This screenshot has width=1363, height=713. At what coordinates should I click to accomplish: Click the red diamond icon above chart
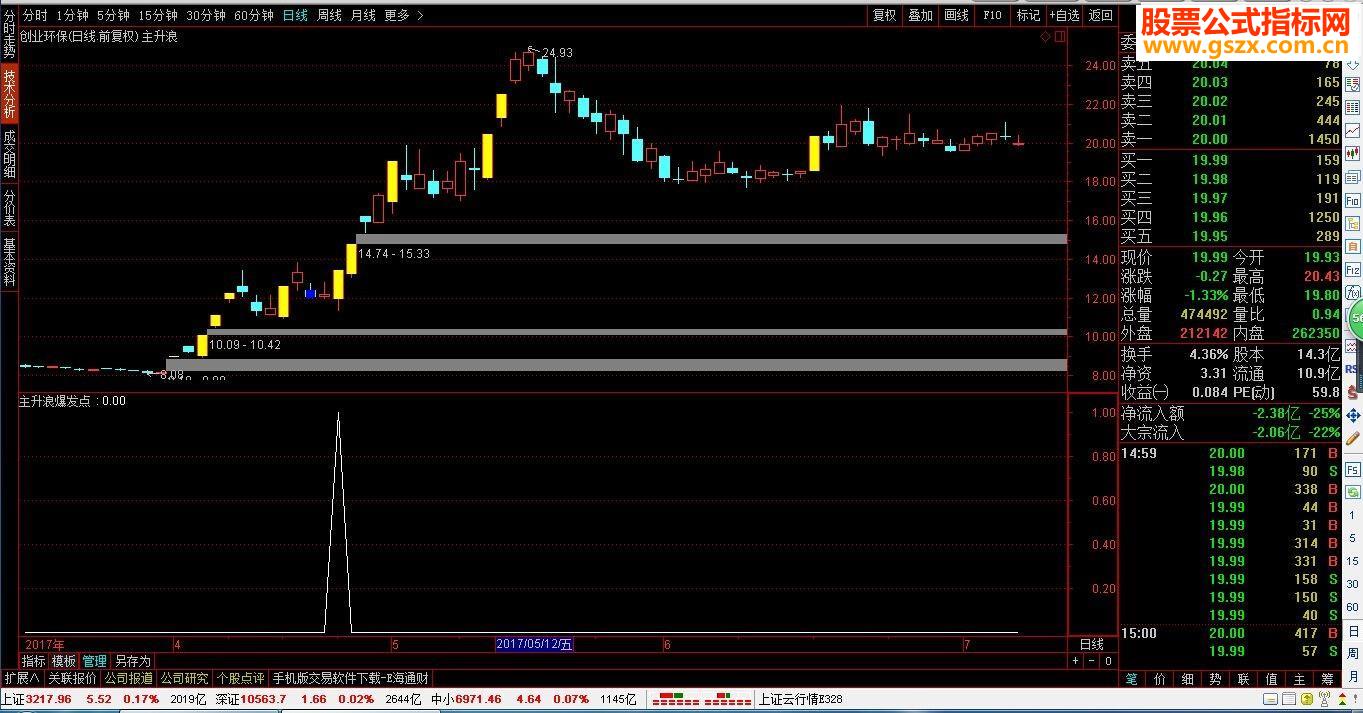pyautogui.click(x=1046, y=37)
